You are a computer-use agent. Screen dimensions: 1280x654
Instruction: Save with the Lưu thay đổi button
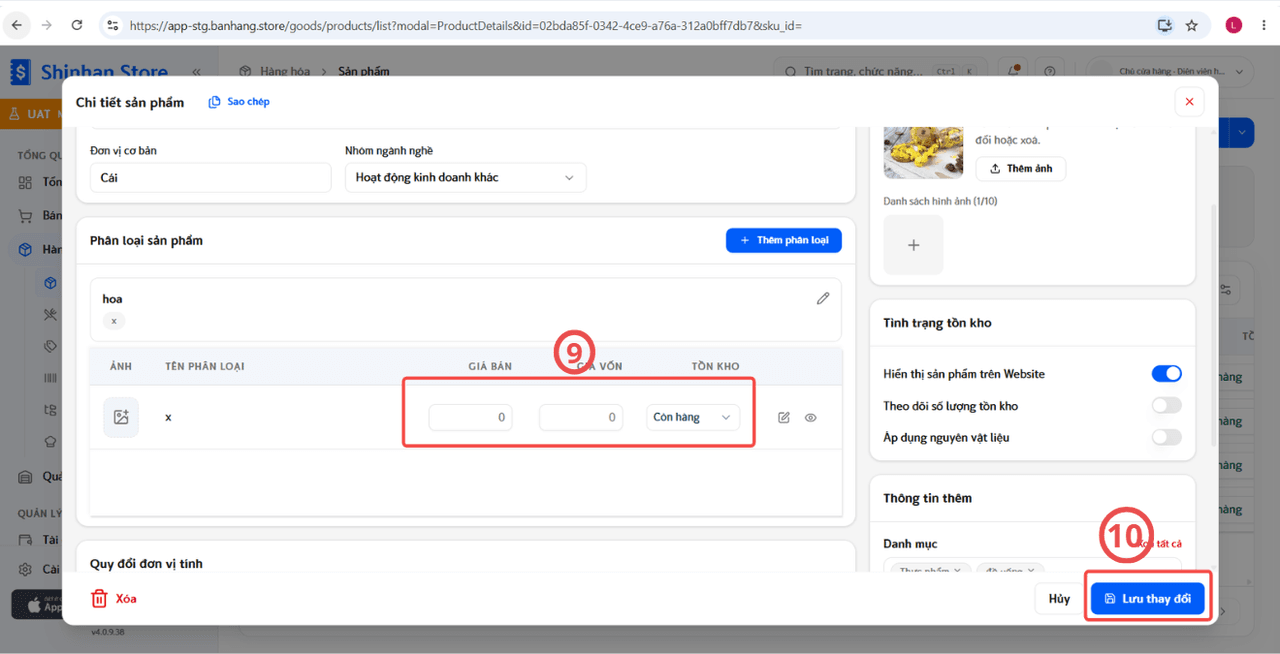point(1147,599)
